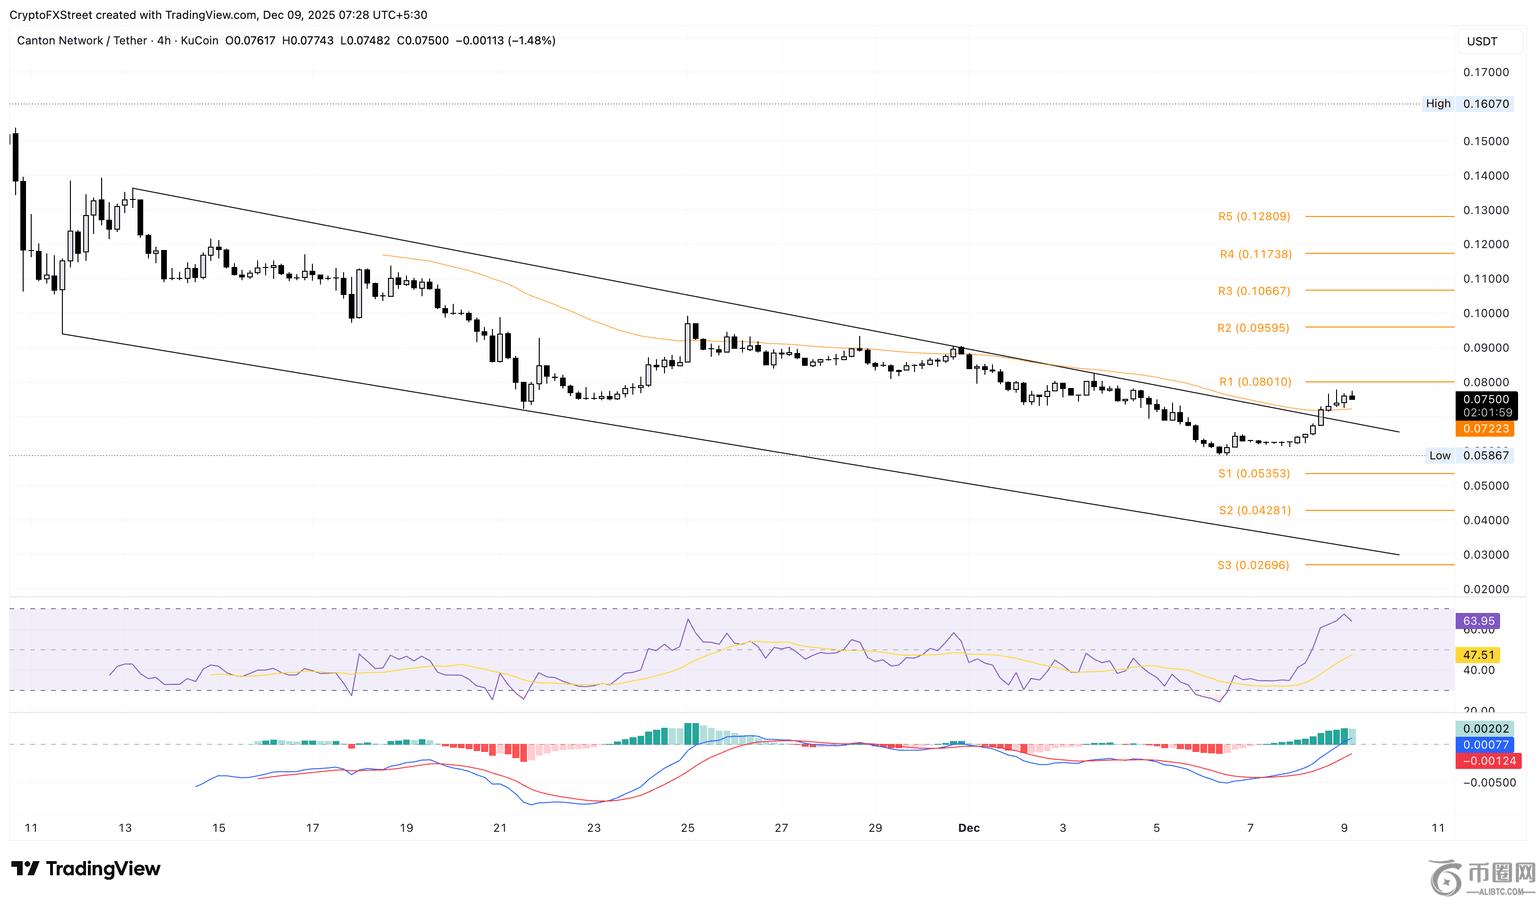Click the MACD histogram value tag 0.00202

click(1486, 729)
